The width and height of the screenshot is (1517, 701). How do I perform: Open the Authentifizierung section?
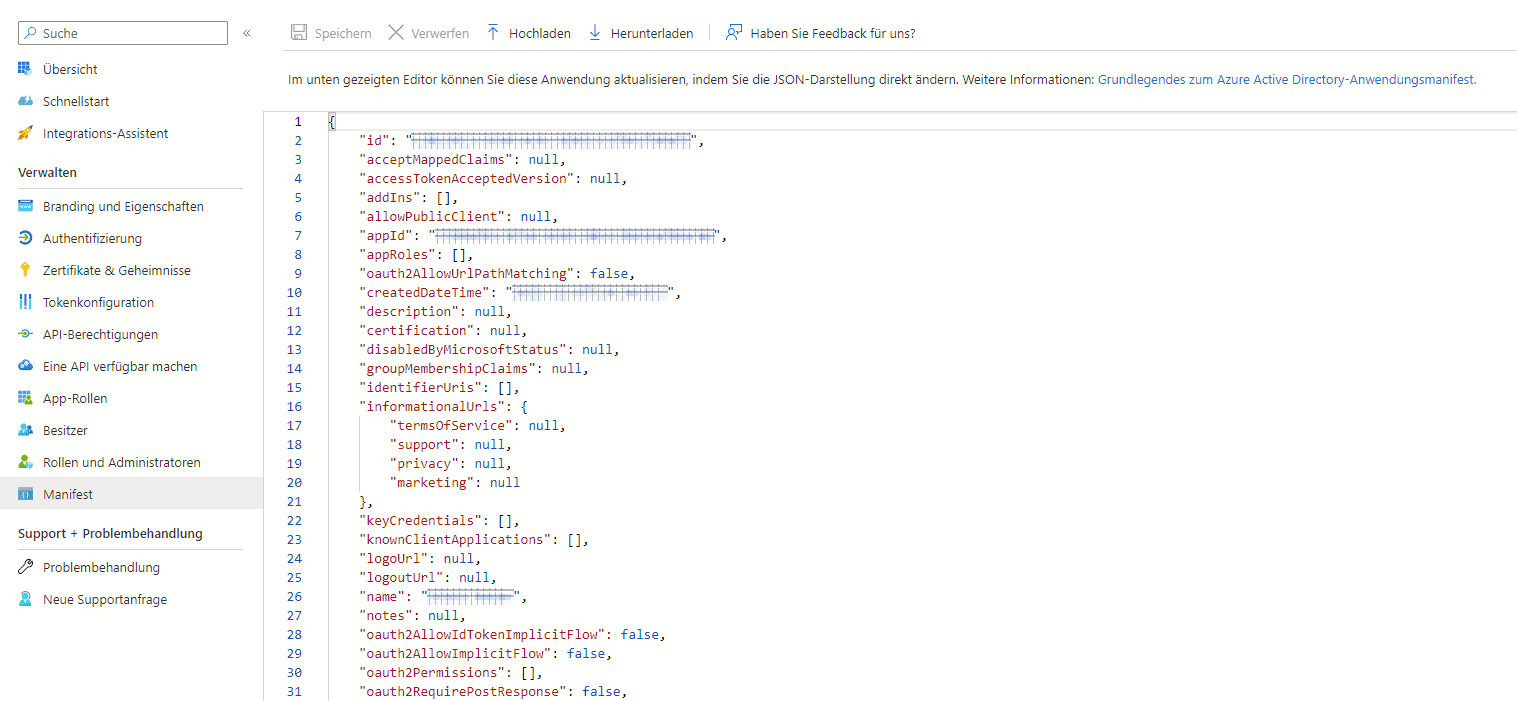tap(92, 238)
